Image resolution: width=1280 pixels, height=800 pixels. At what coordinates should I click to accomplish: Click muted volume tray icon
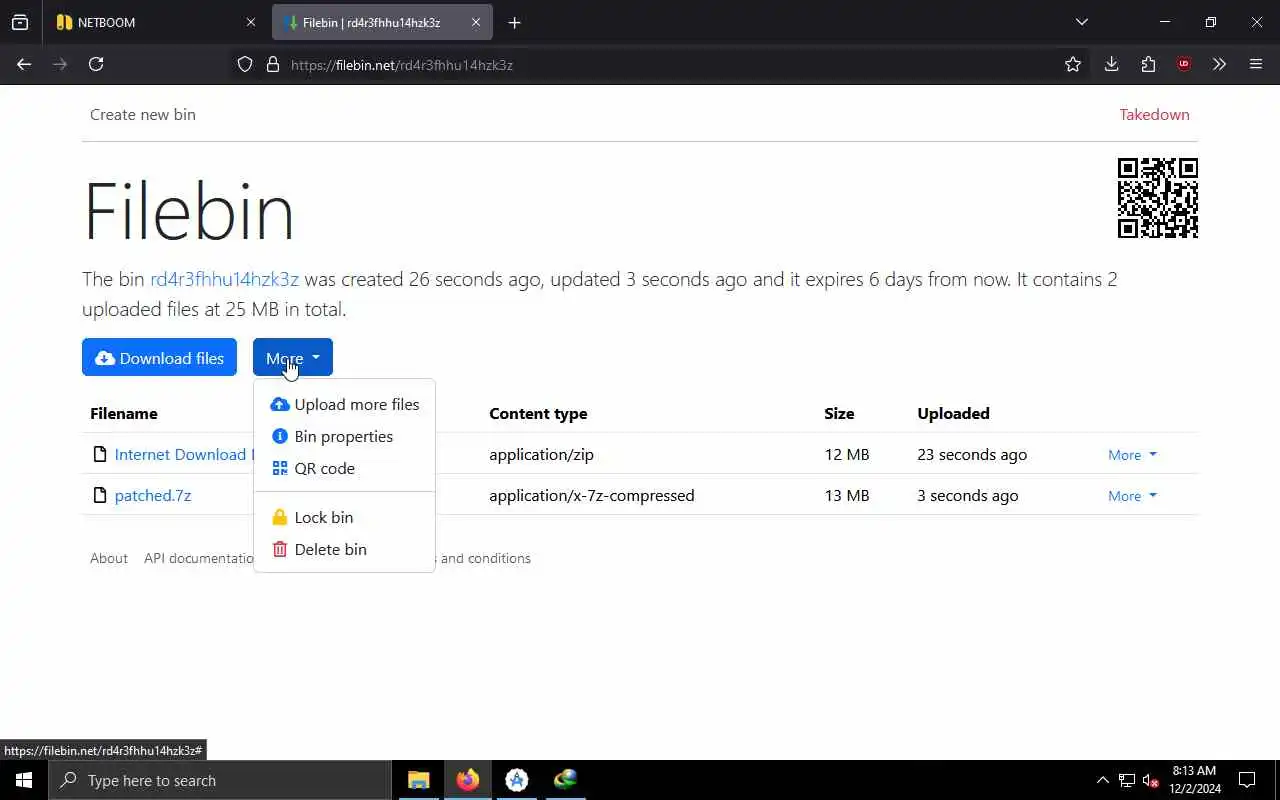point(1151,780)
